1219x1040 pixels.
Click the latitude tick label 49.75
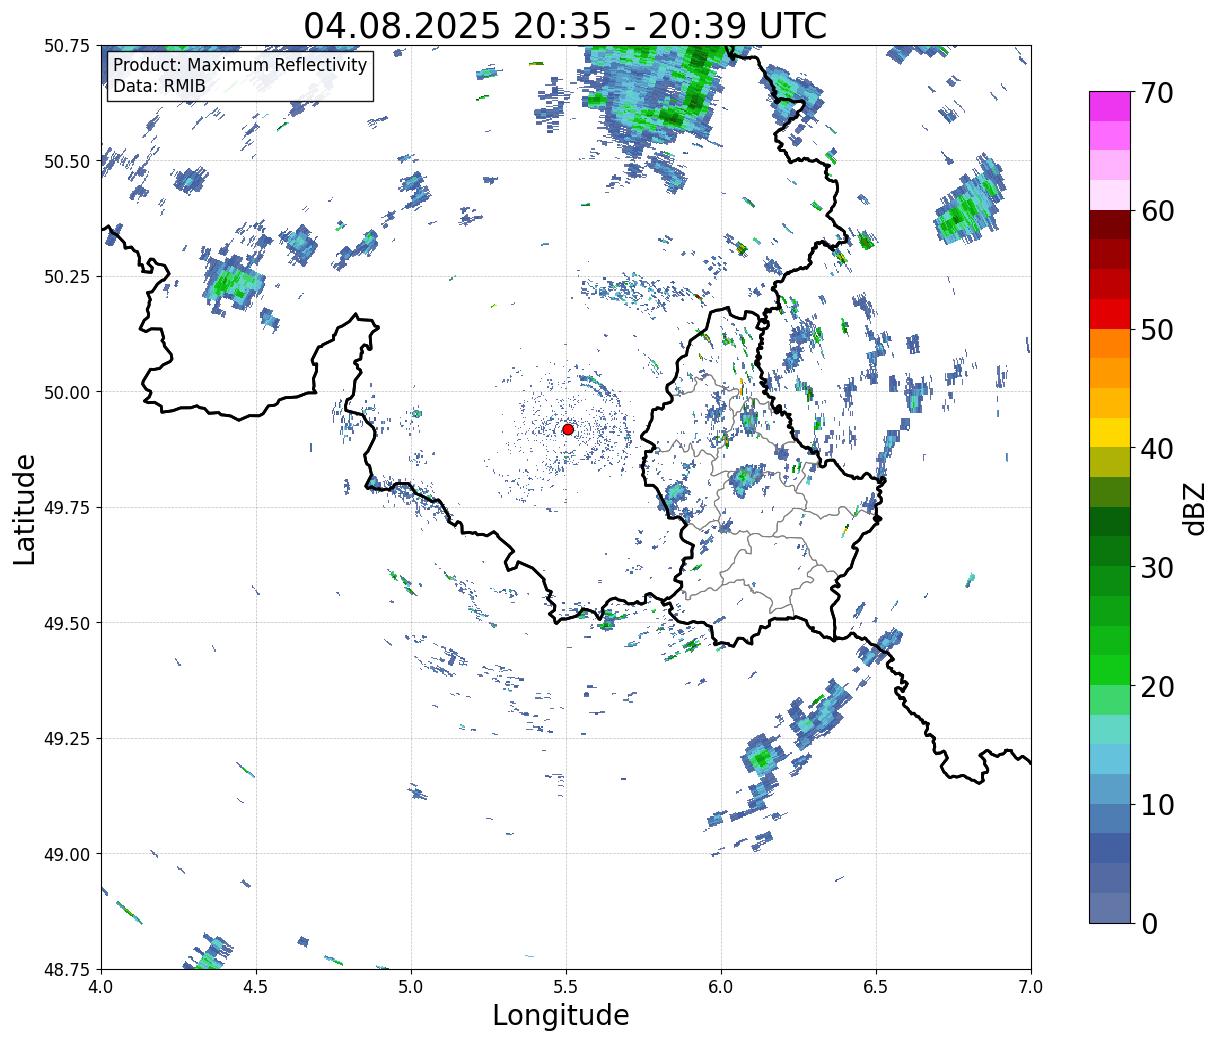pyautogui.click(x=67, y=508)
